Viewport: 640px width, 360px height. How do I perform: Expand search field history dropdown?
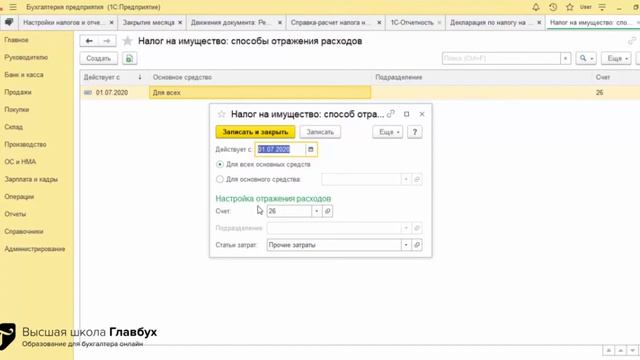[565, 58]
